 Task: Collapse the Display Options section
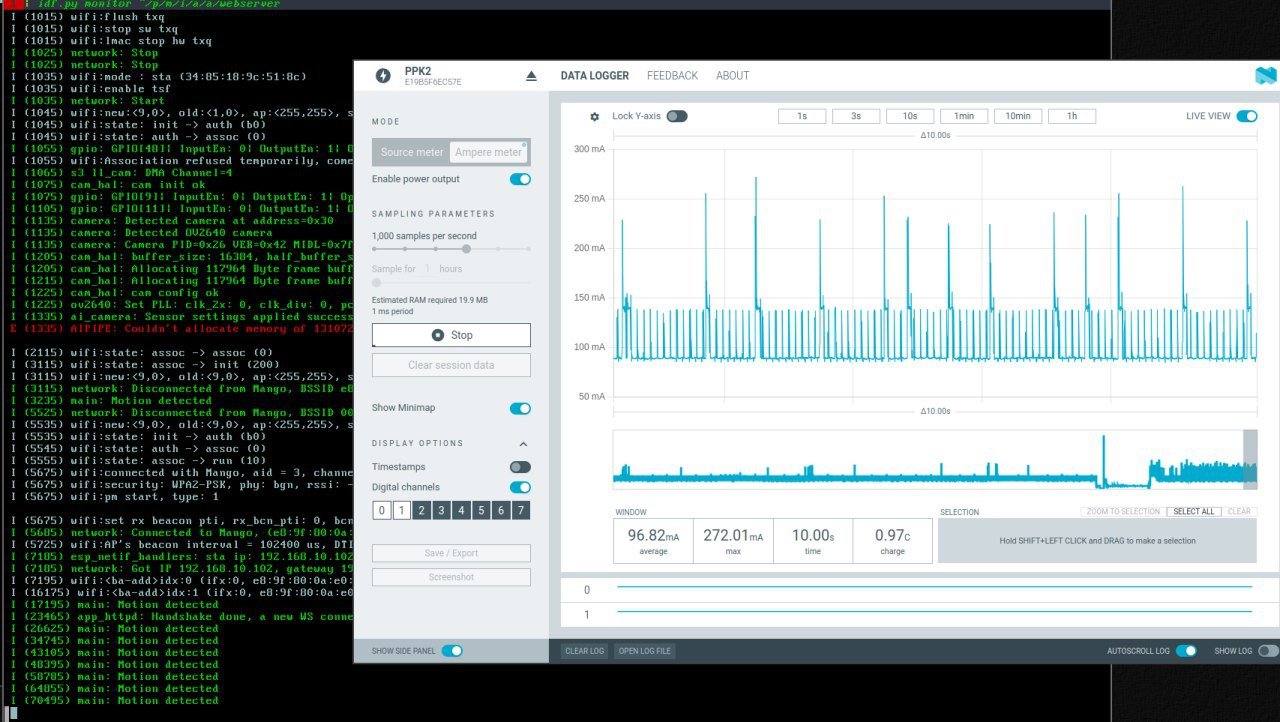coord(523,444)
